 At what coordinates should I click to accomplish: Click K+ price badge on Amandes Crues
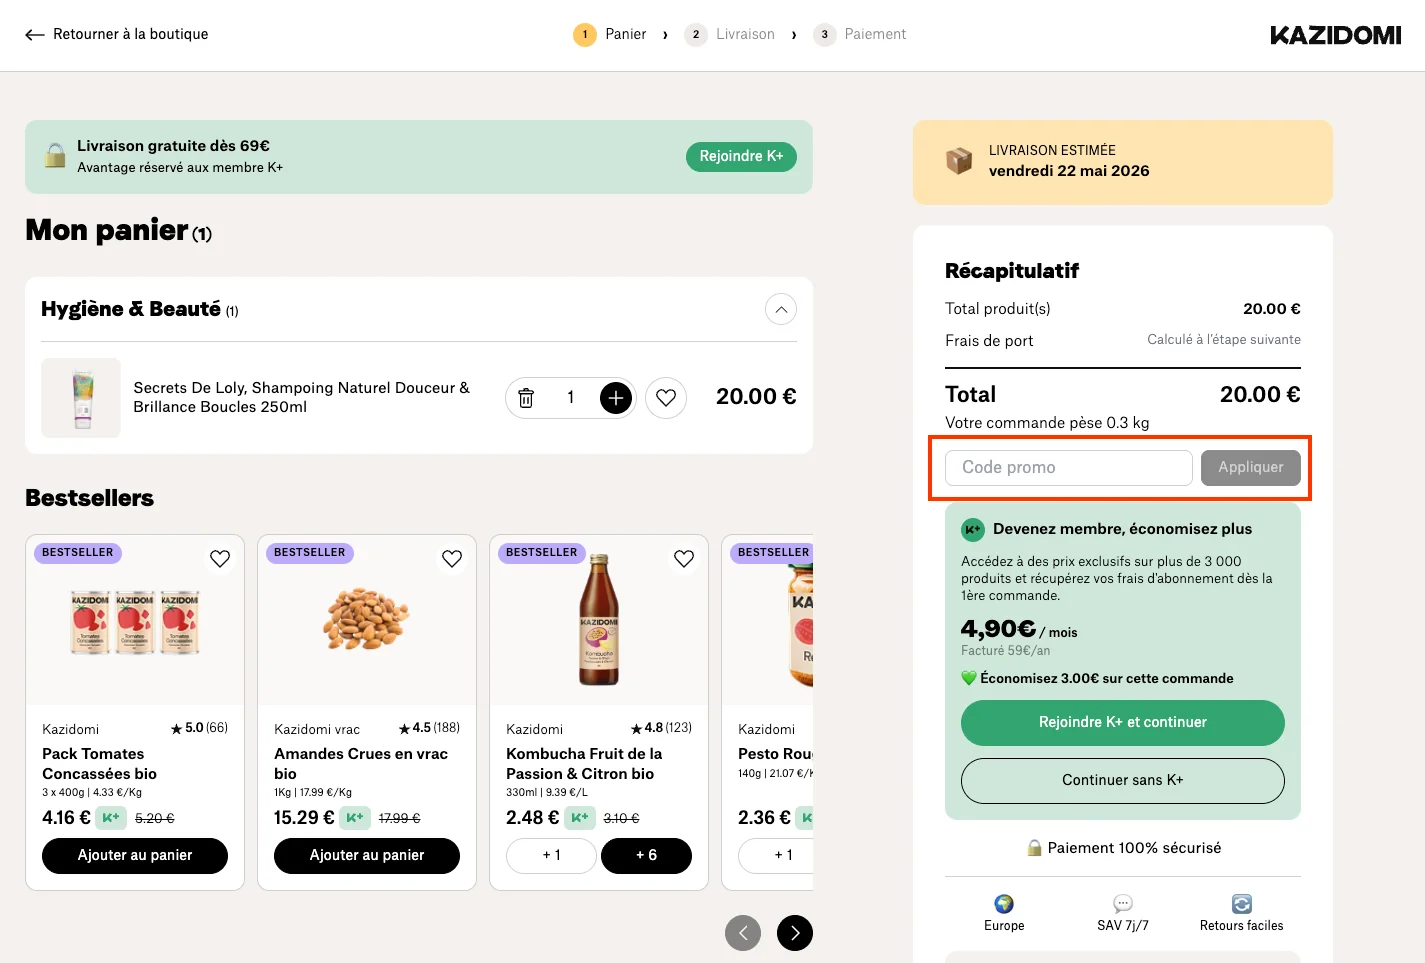click(355, 818)
